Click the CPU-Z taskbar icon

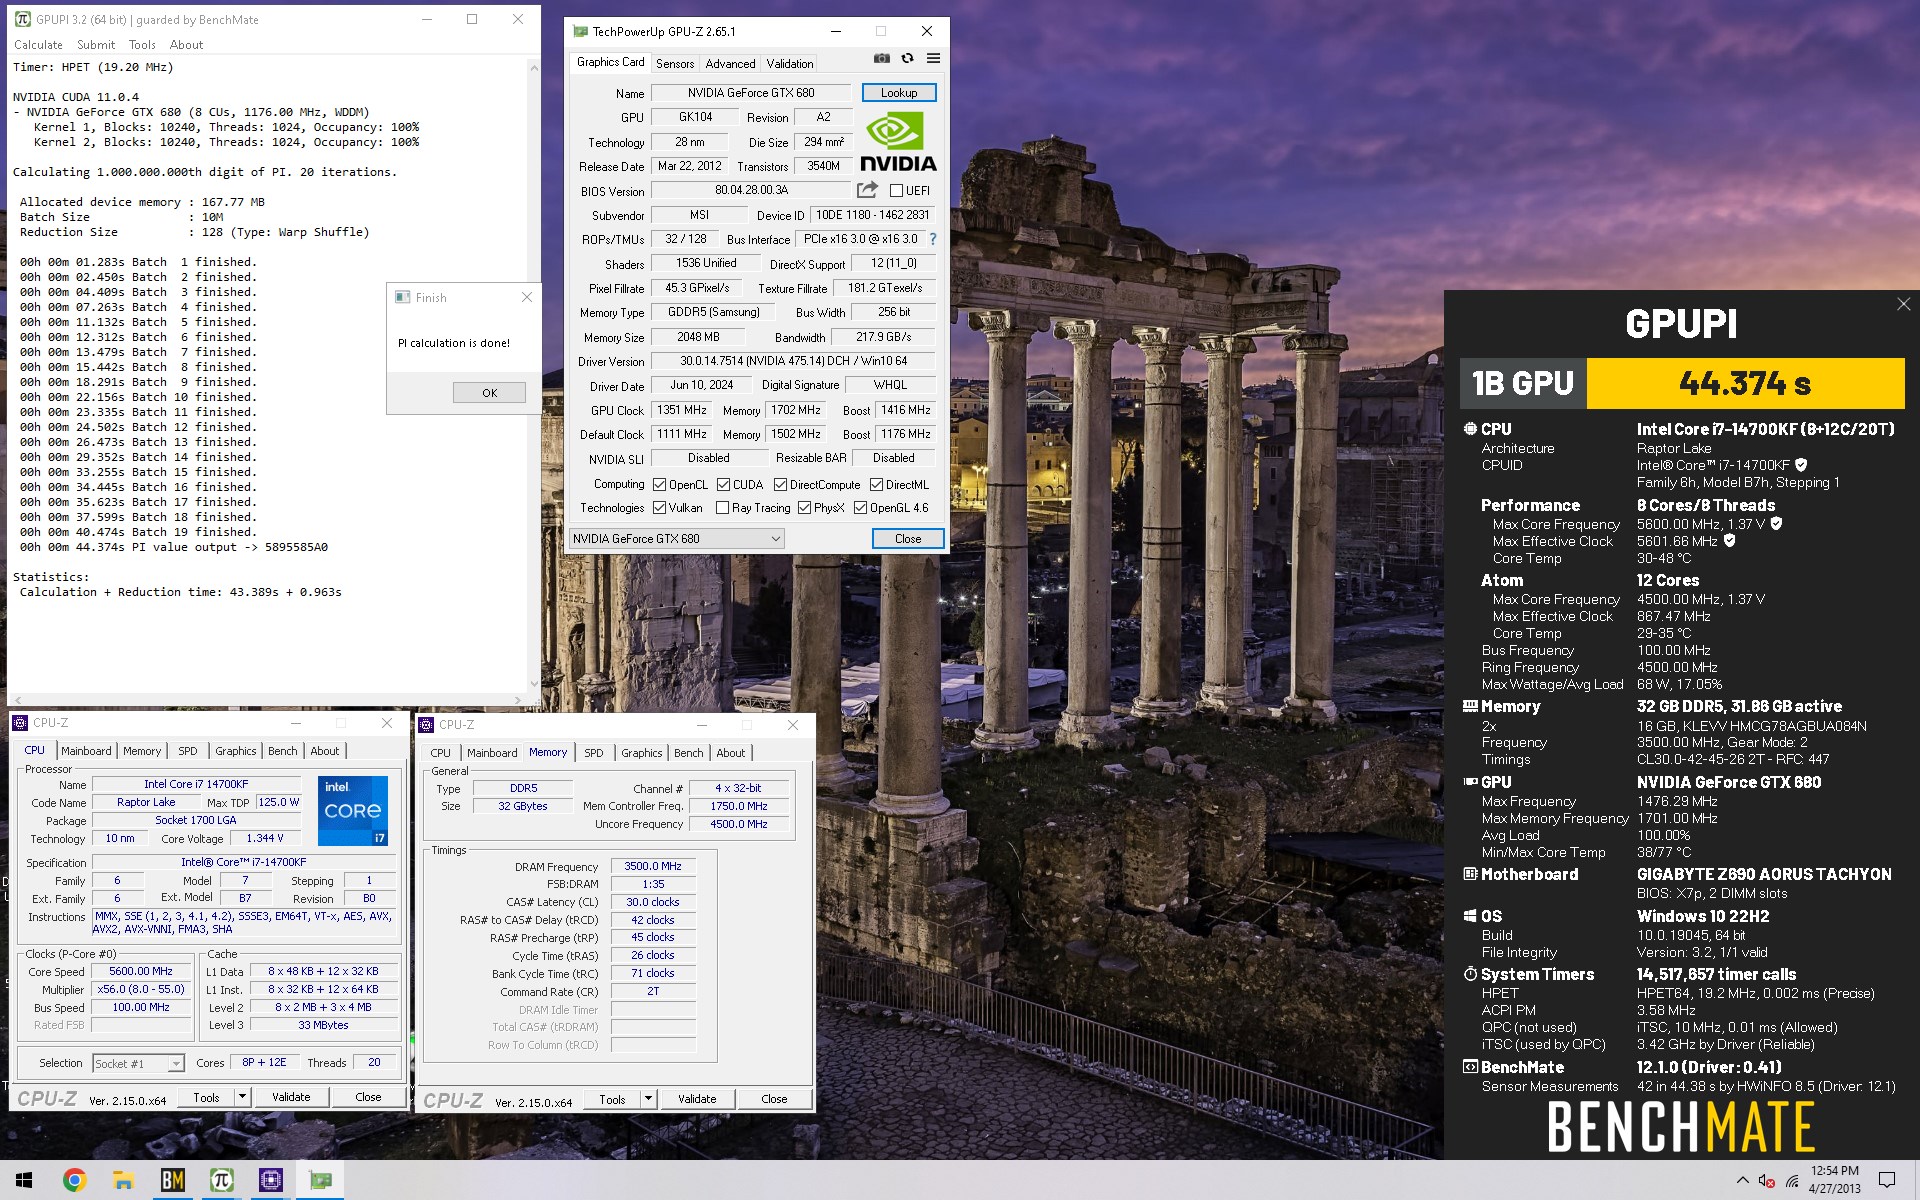pyautogui.click(x=270, y=1180)
